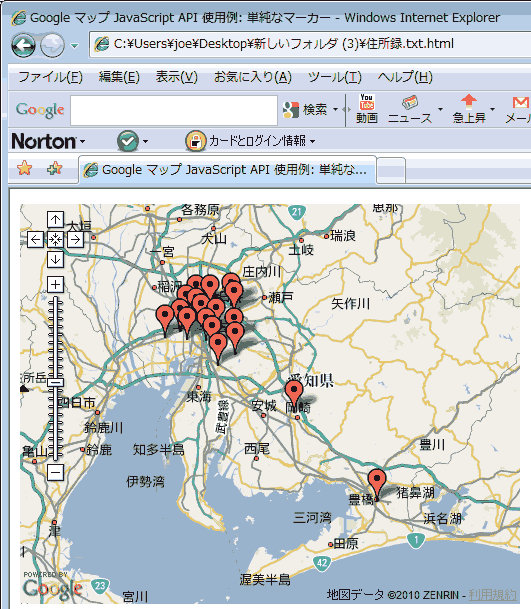Image resolution: width=531 pixels, height=609 pixels.
Task: Click the 浜名湖 label on map
Action: [x=442, y=518]
